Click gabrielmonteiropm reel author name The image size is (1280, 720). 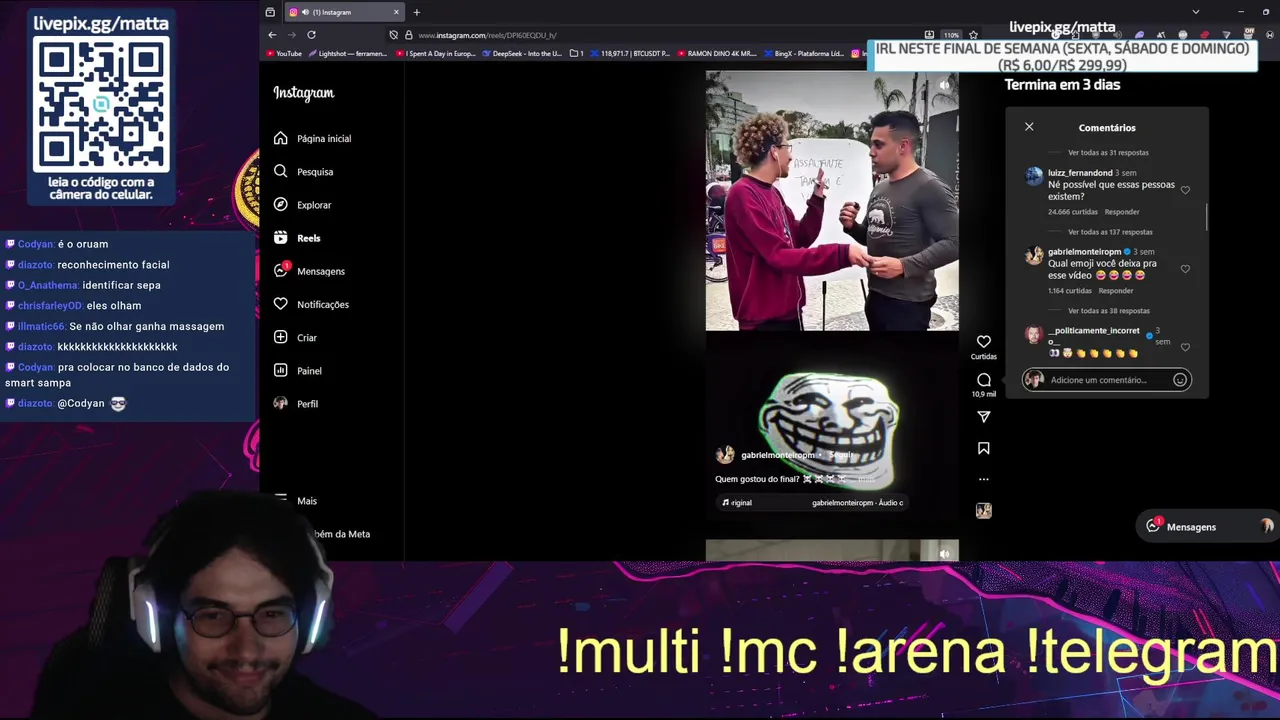point(778,455)
